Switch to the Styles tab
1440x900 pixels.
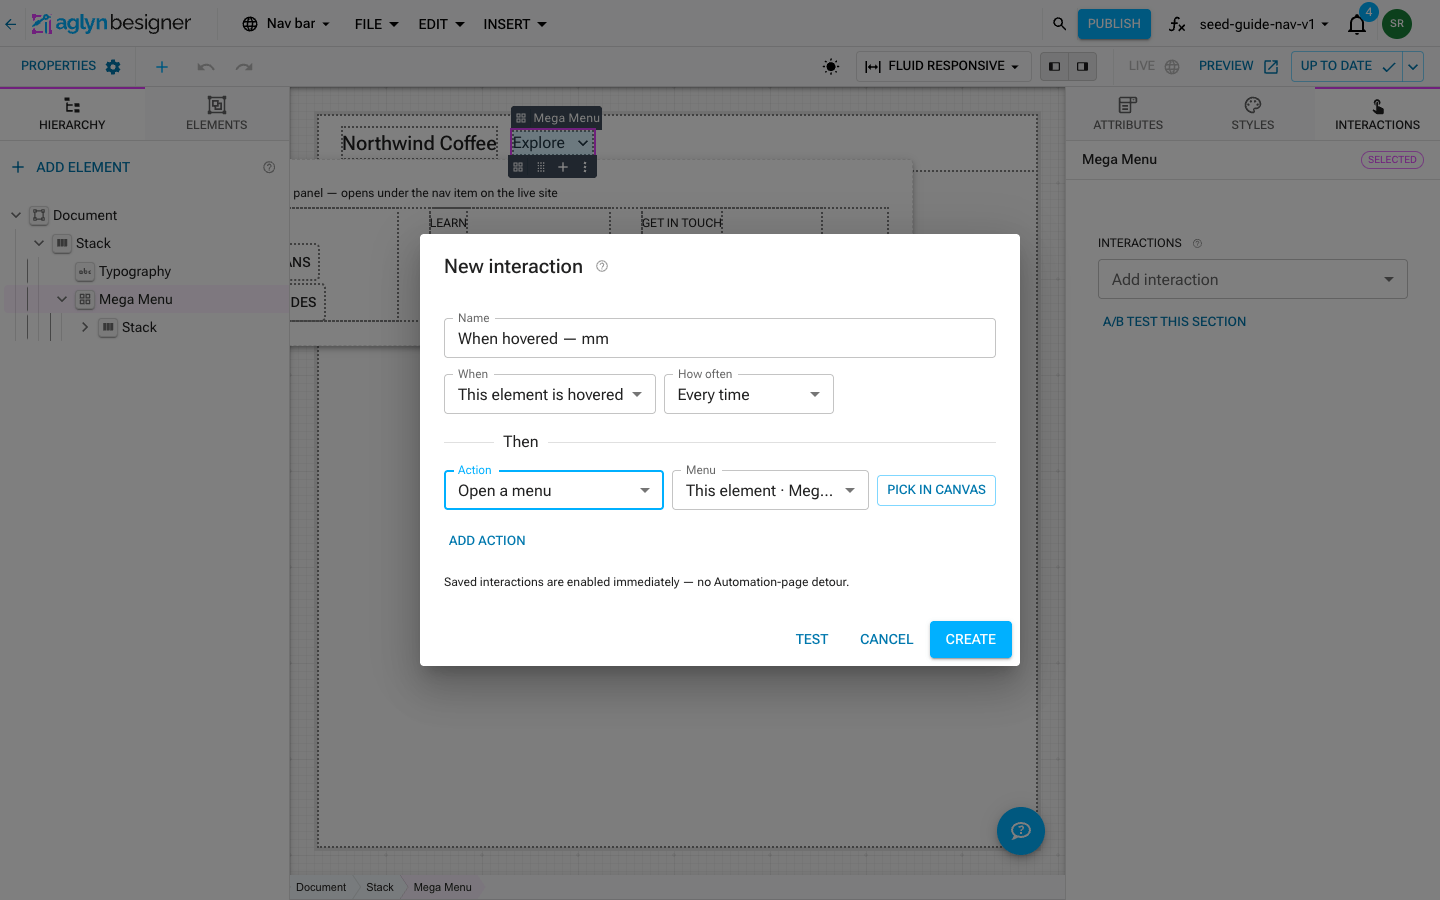(x=1253, y=113)
